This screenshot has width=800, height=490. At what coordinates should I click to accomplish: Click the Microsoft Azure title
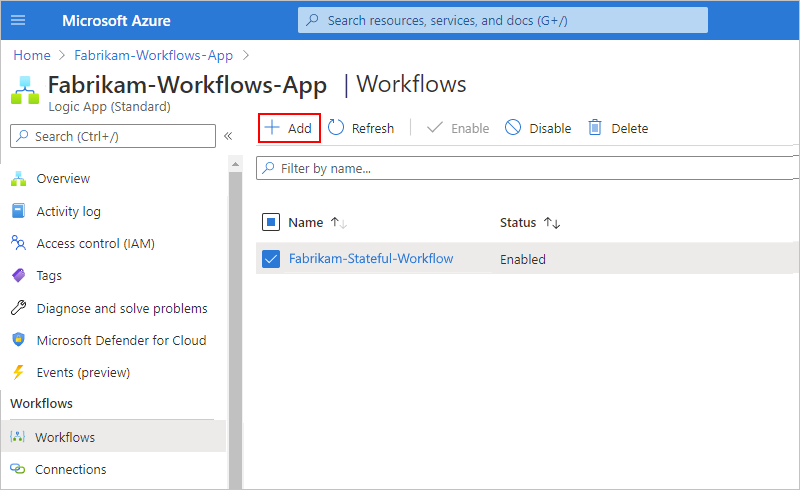[x=116, y=20]
